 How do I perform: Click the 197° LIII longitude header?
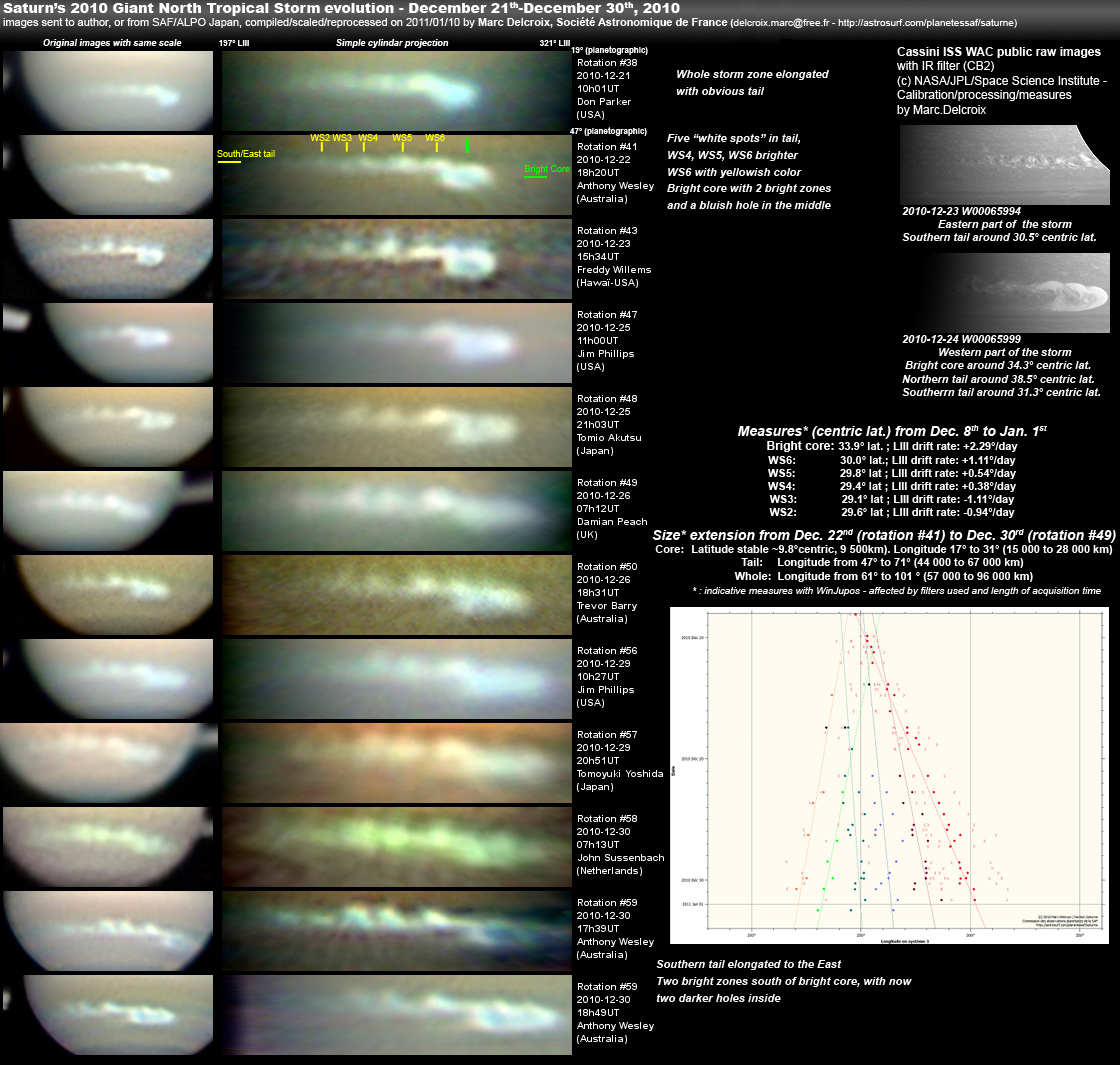(235, 43)
